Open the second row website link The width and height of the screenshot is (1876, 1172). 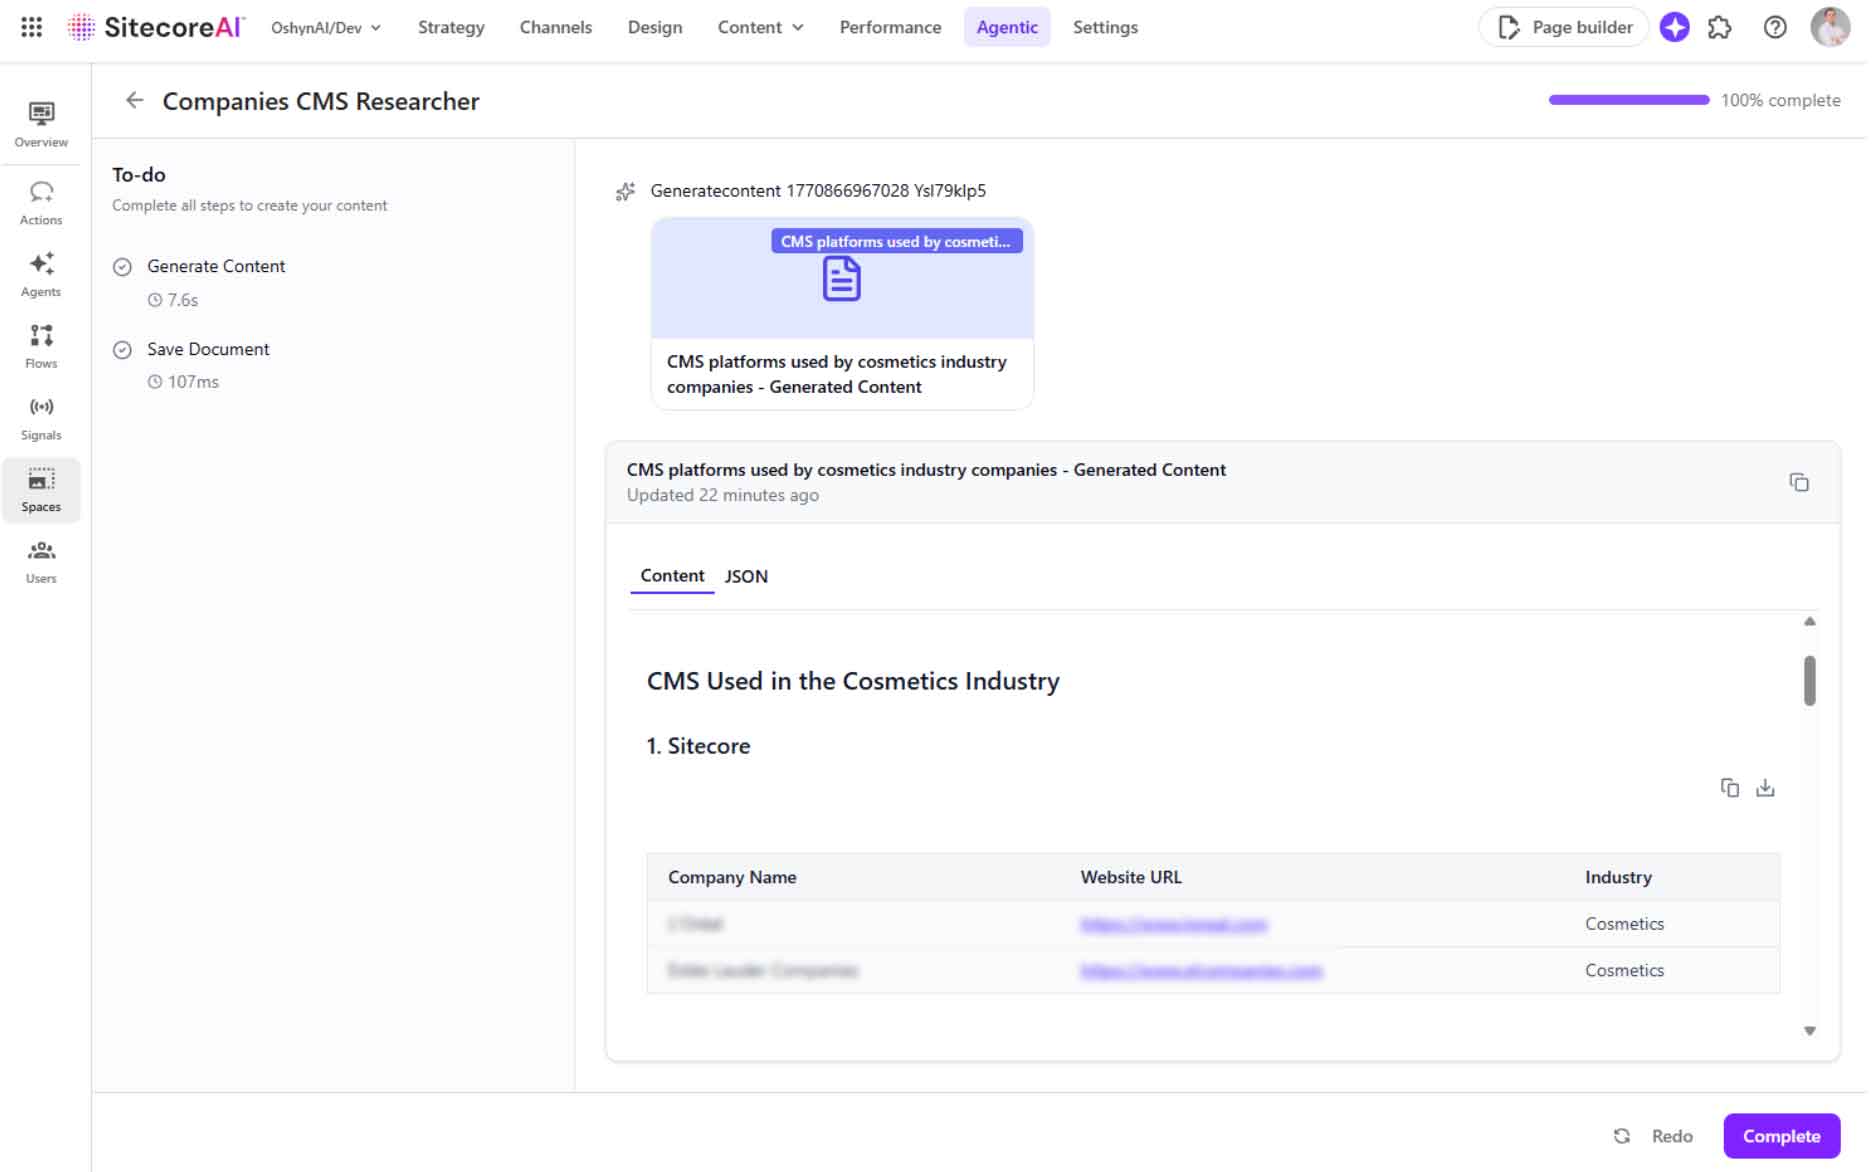(1201, 970)
